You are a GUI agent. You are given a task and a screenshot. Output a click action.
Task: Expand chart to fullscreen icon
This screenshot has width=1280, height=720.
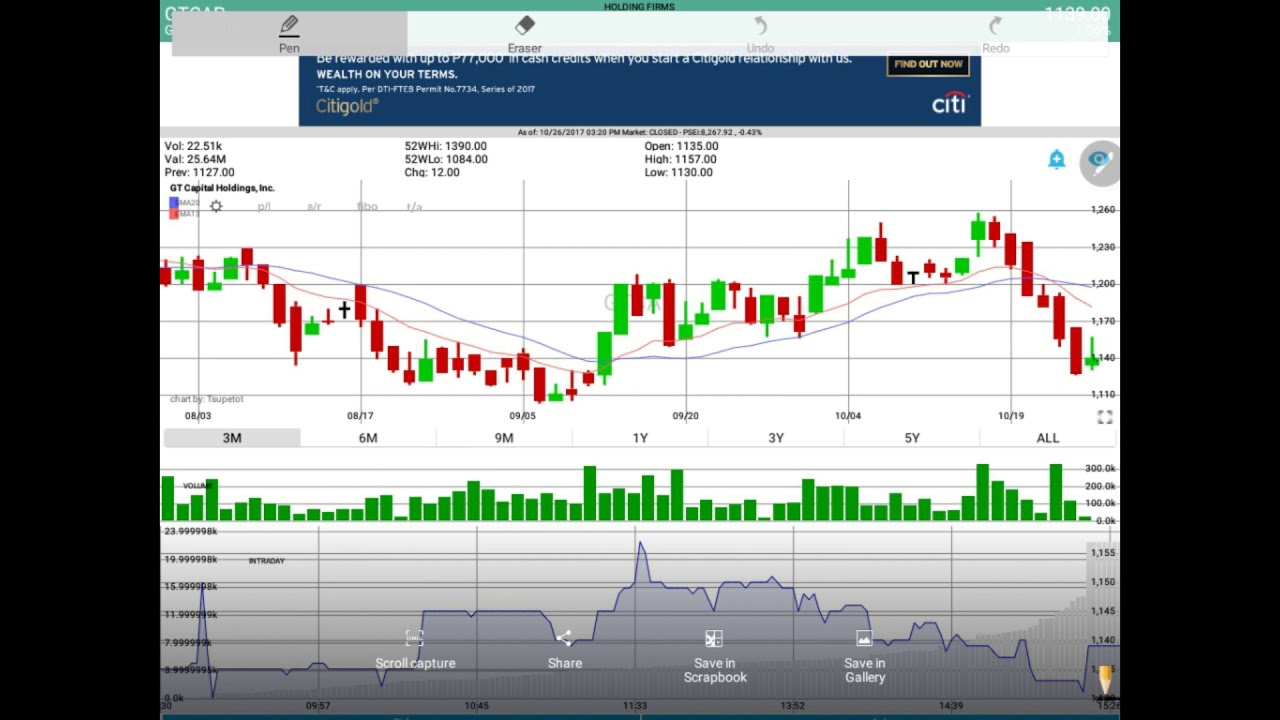[1104, 418]
